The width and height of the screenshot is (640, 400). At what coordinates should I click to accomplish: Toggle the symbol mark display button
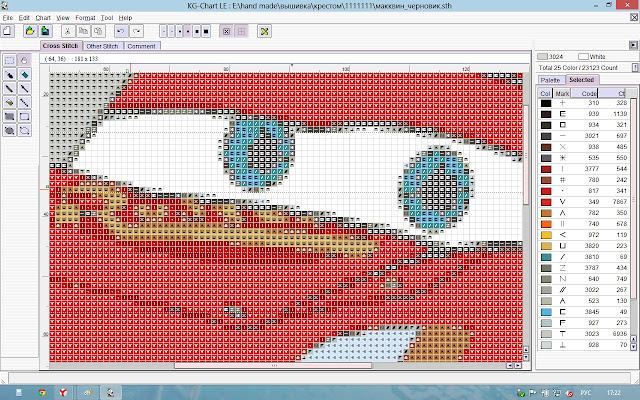(227, 31)
